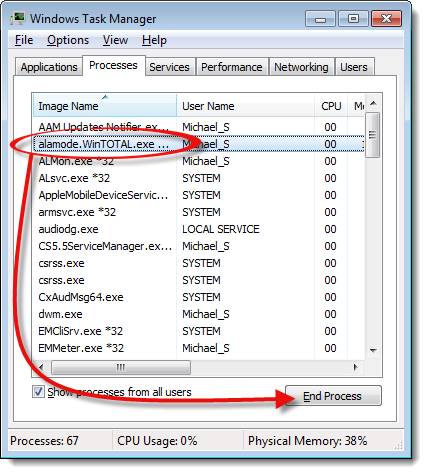The height and width of the screenshot is (473, 427).
Task: Select the dwm.exe process
Action: point(198,314)
